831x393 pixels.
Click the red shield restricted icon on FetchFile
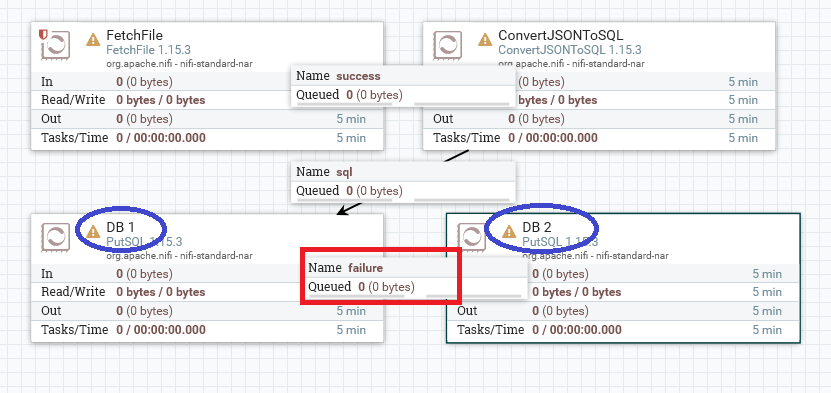coord(43,34)
